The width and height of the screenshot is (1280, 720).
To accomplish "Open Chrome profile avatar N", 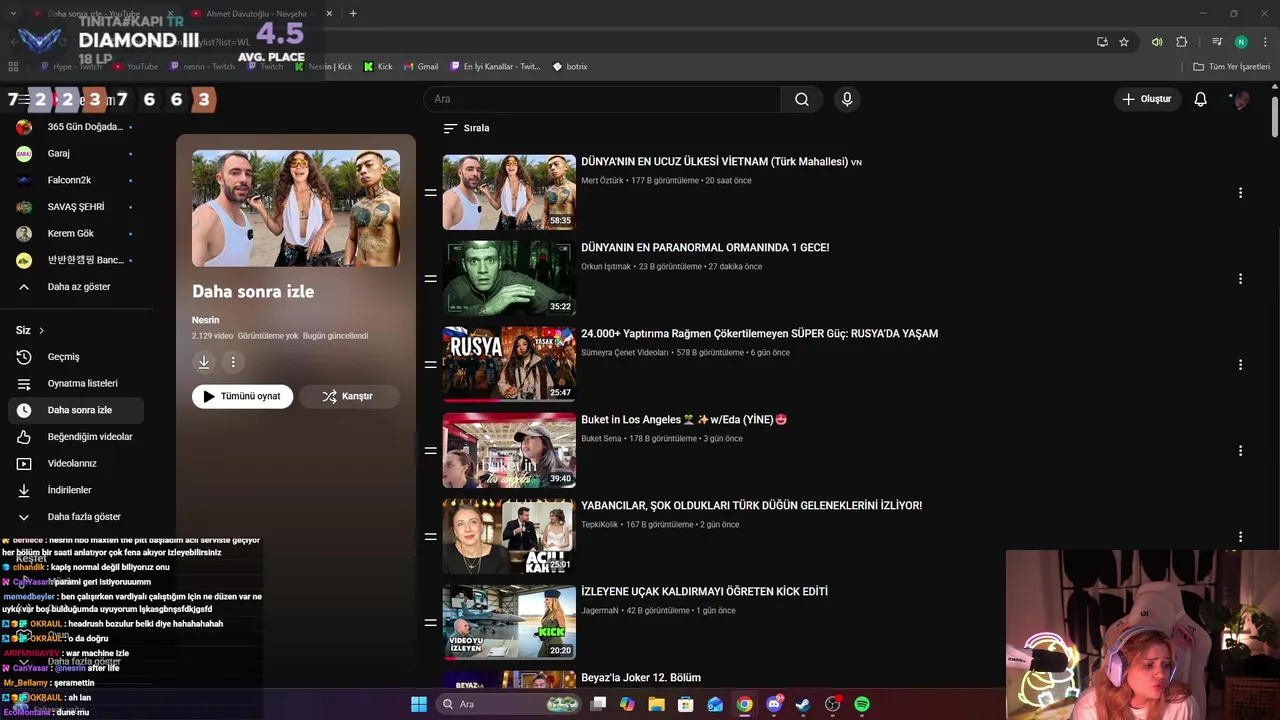I will click(x=1241, y=42).
